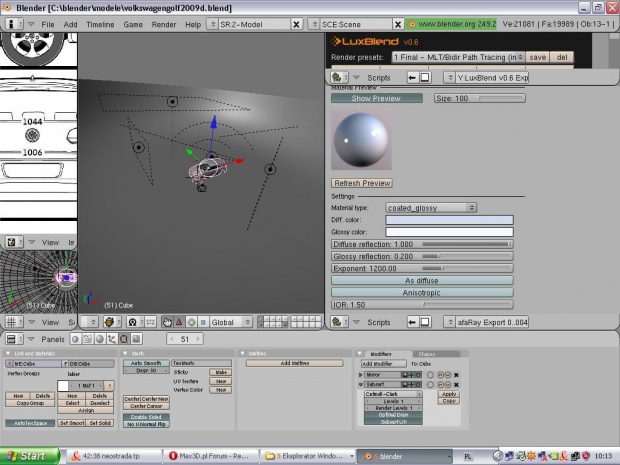Adjust the Glossy reflection slider
This screenshot has width=620, height=465.
click(x=421, y=256)
